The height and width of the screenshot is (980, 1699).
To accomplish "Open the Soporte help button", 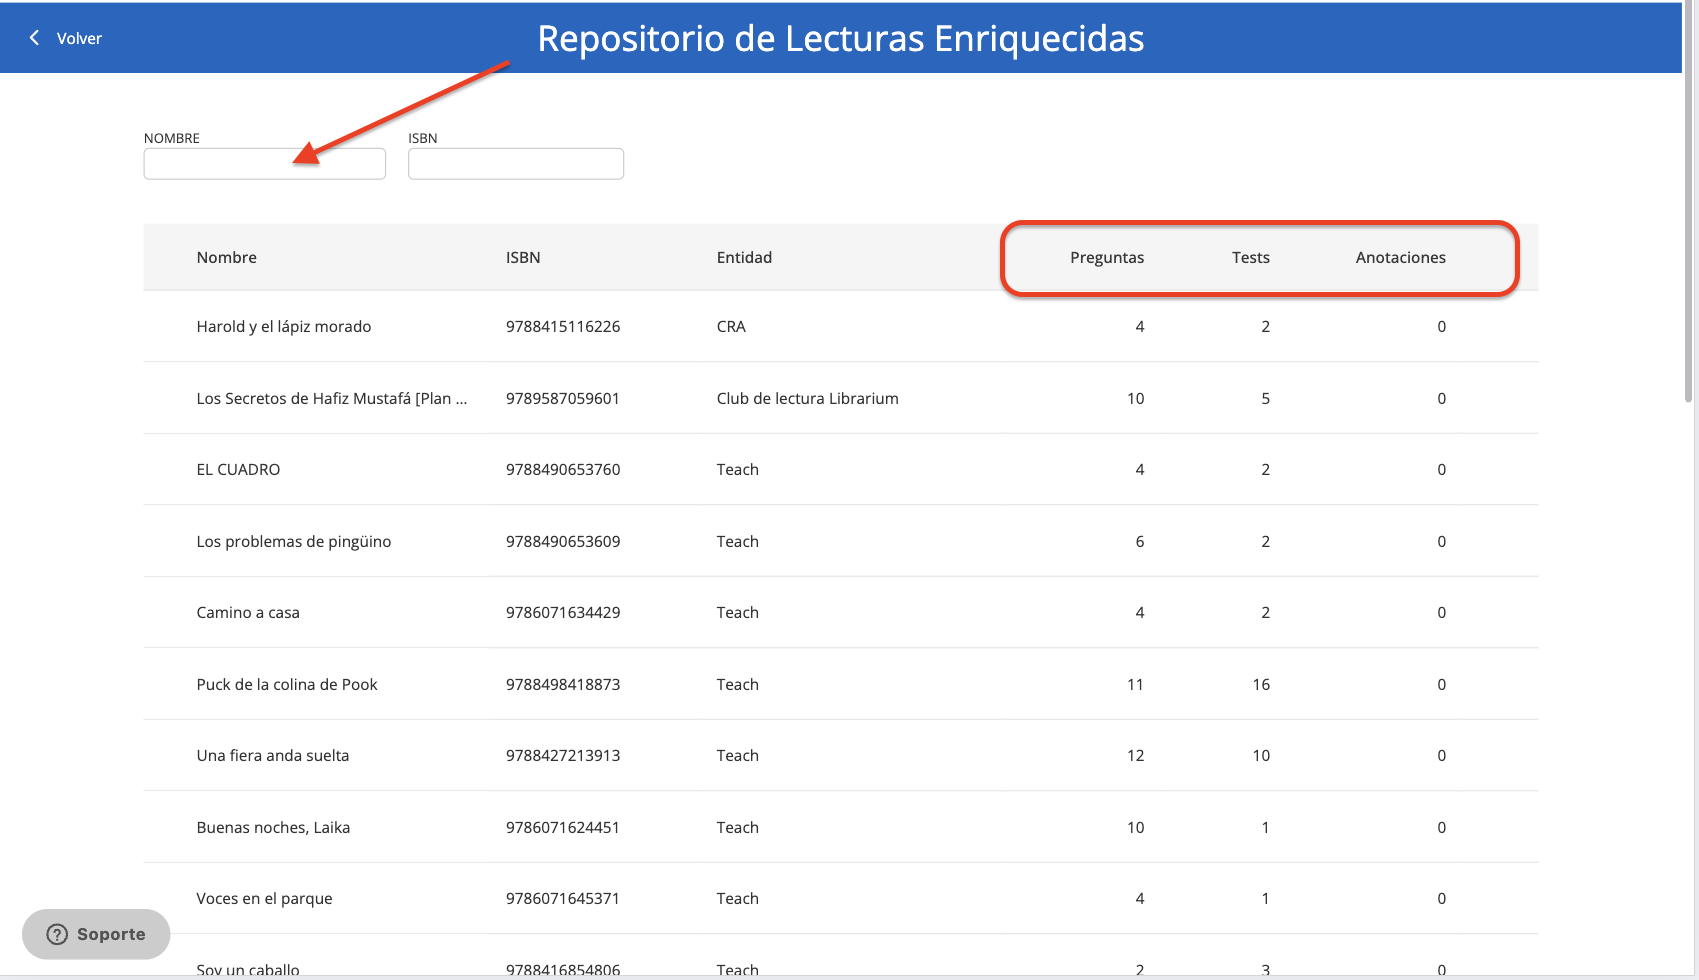I will click(96, 934).
